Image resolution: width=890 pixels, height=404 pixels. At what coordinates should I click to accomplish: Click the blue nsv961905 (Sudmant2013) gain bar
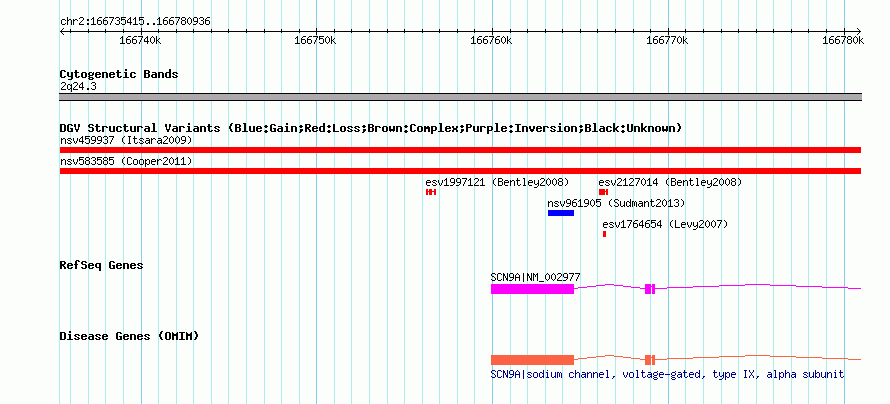tap(561, 213)
